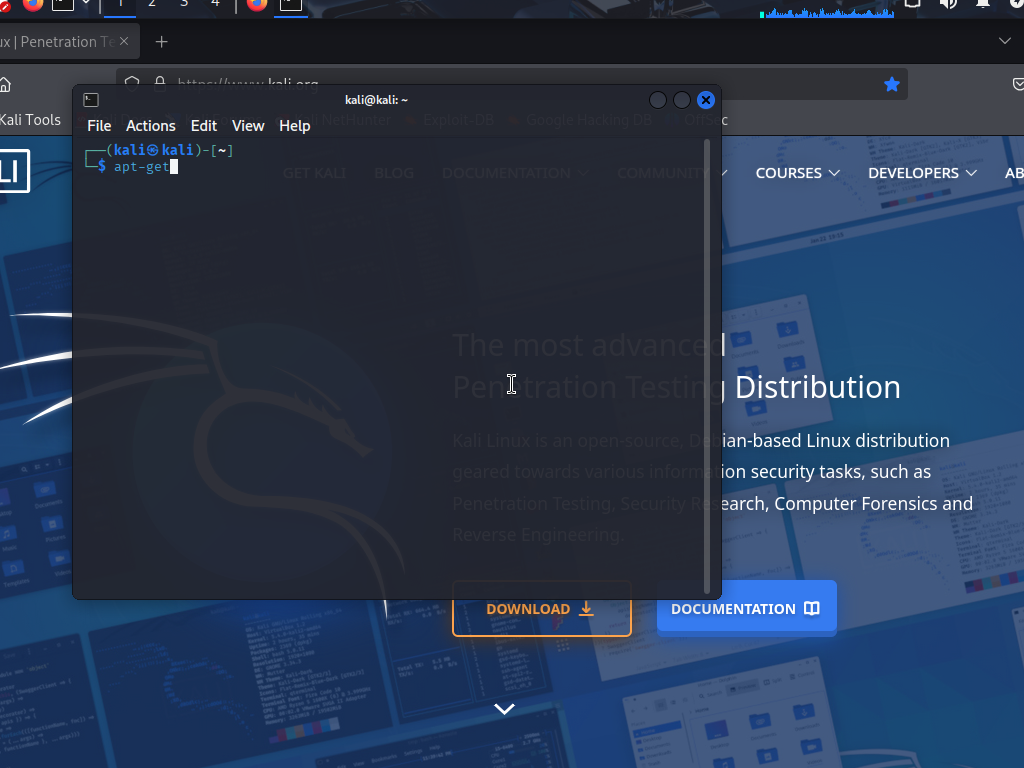The image size is (1024, 768).
Task: Select the Penetration Testing tab in Firefox
Action: [65, 42]
